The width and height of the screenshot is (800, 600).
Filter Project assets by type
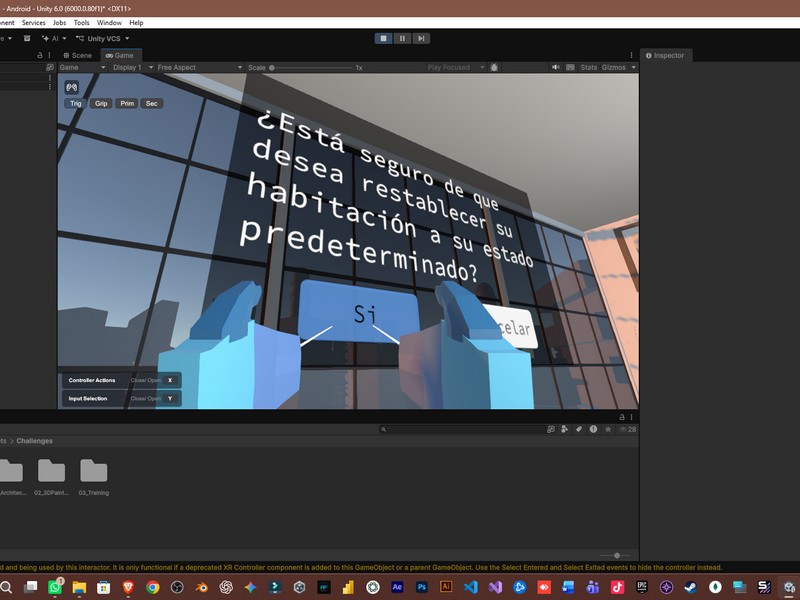tap(564, 429)
